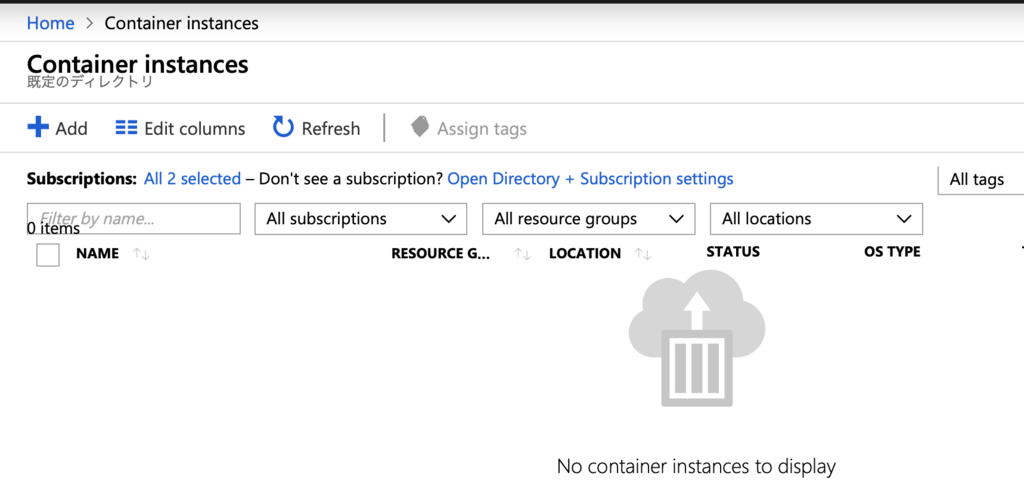Open the All tags filter dropdown

coord(980,180)
